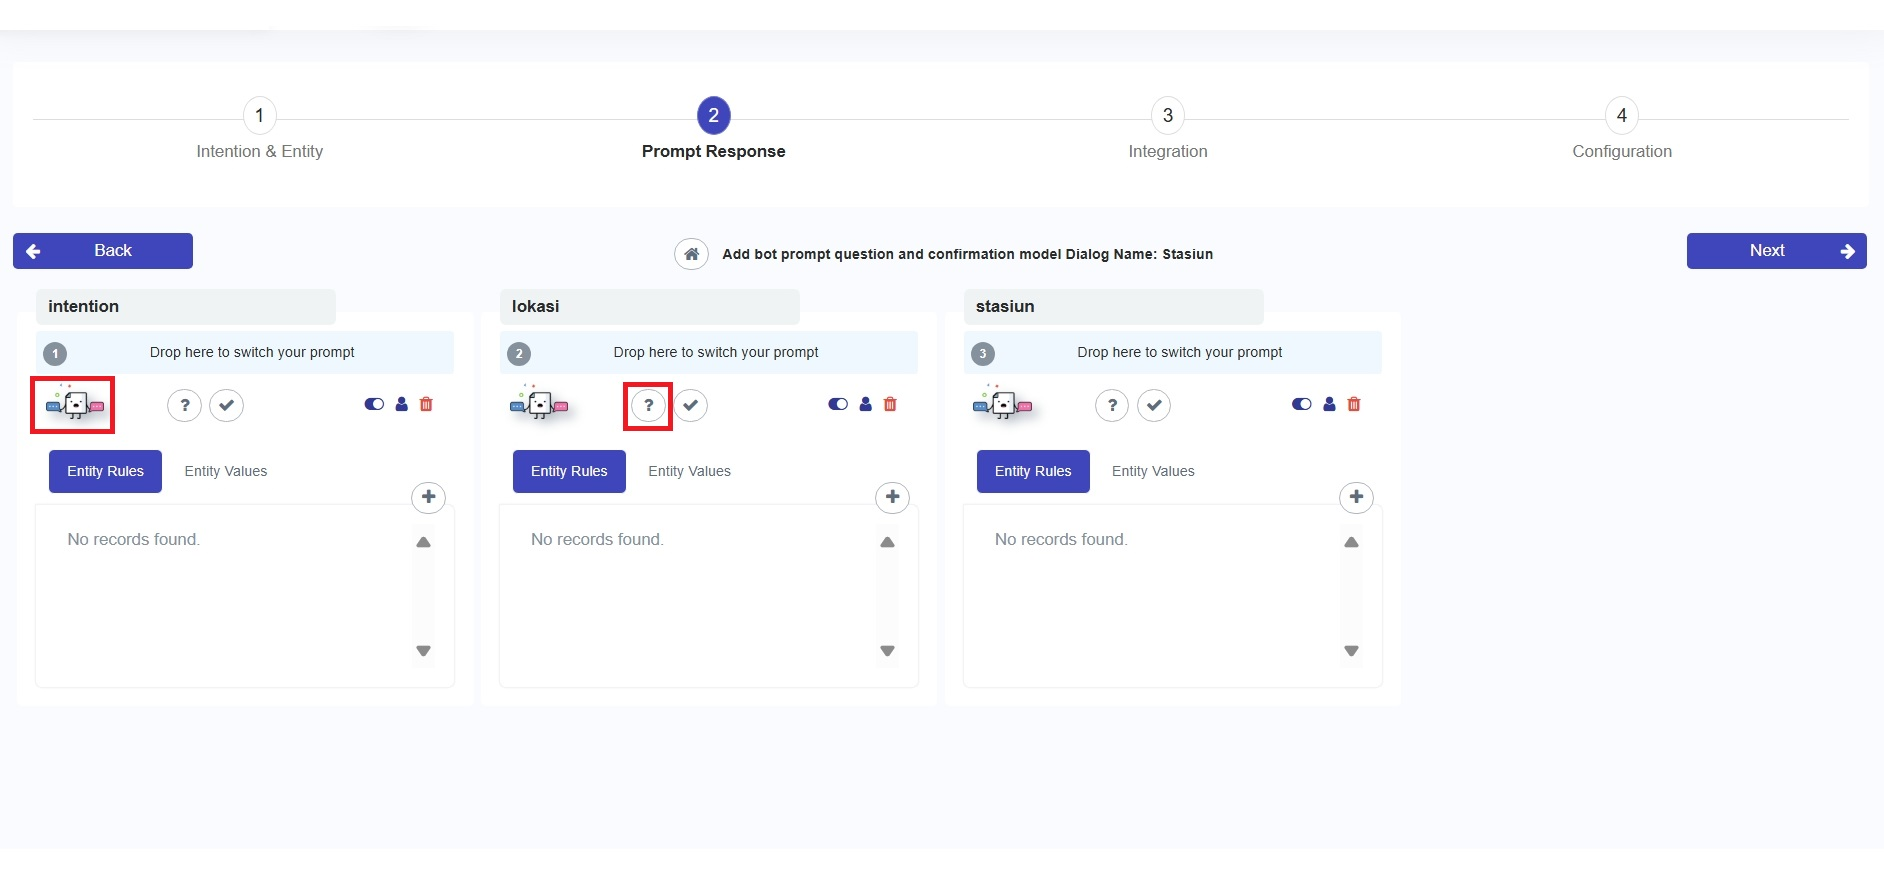Add entity rule with plus in stasiun card
Screen dimensions: 1884x884
(x=1356, y=497)
